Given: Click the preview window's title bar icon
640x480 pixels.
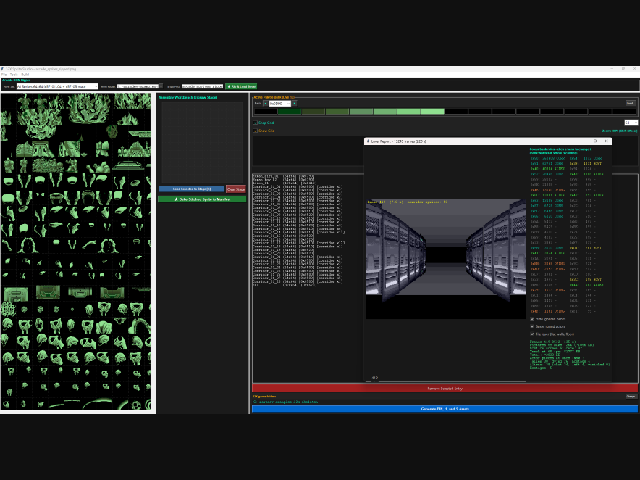Looking at the screenshot, I should [x=368, y=141].
